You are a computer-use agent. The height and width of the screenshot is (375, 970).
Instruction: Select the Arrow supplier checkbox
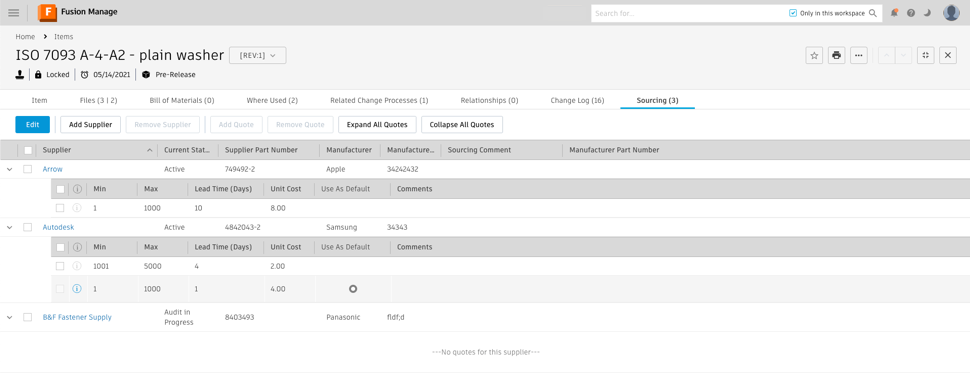point(27,169)
